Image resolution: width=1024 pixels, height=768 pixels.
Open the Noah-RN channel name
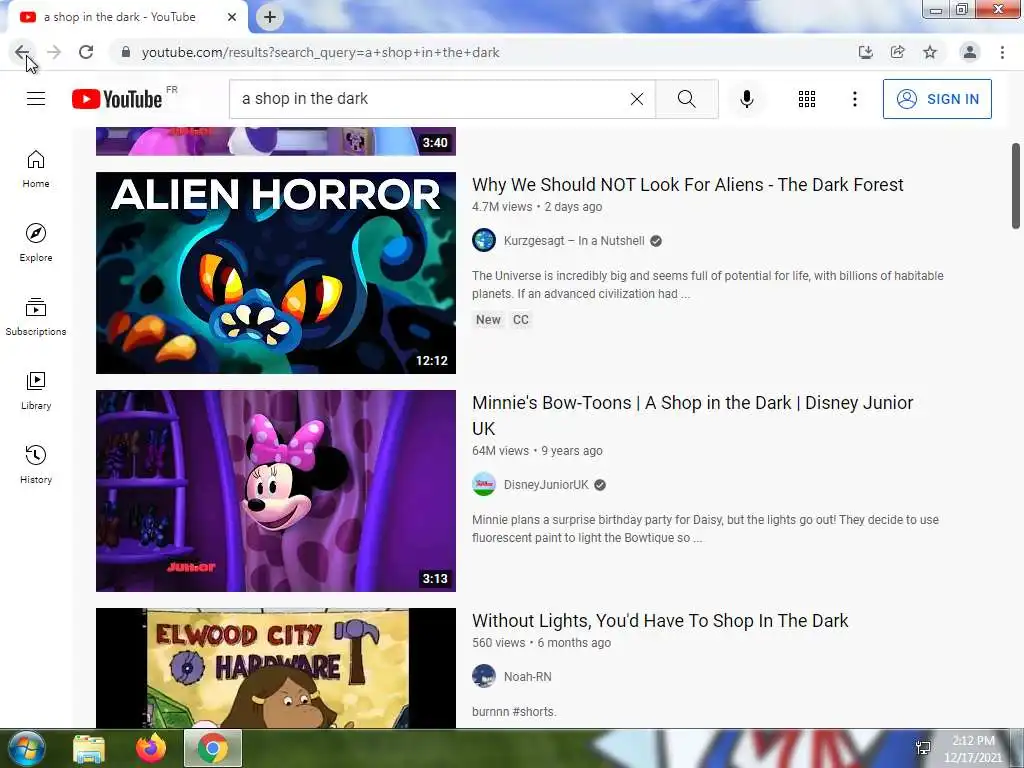(528, 677)
